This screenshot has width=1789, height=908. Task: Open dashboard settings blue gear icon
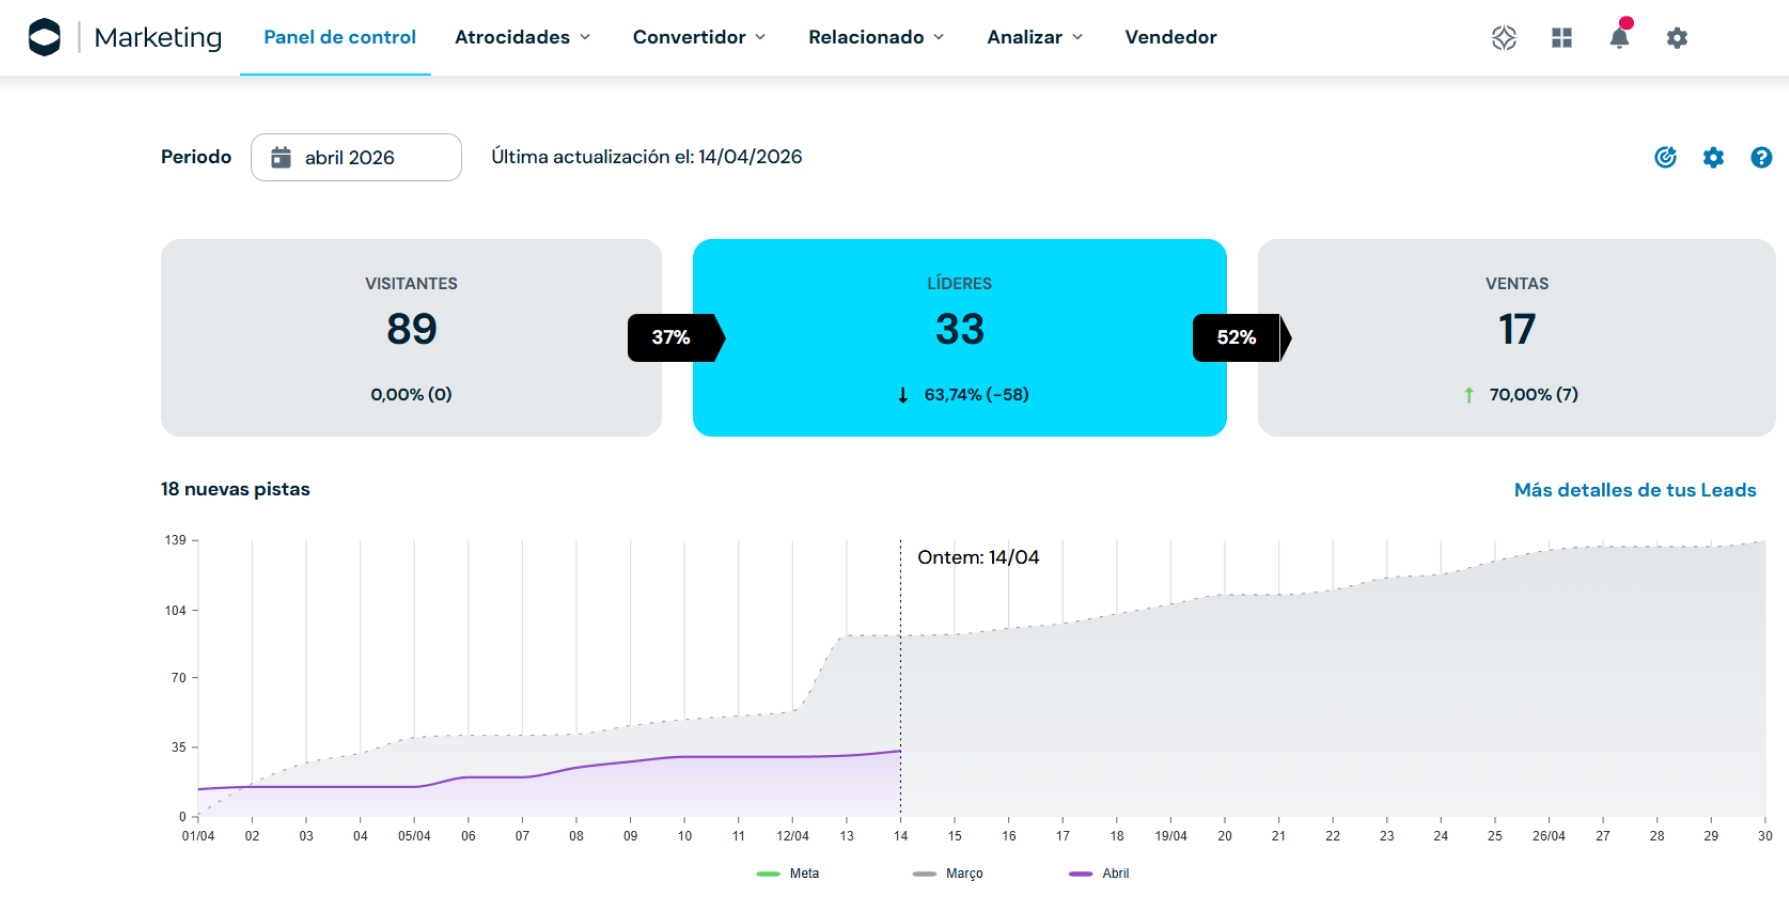tap(1713, 157)
